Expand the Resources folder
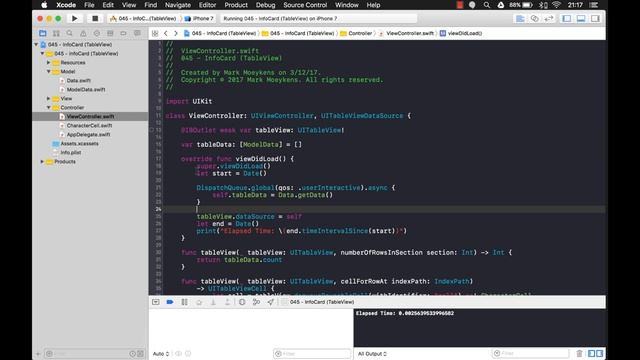 click(x=49, y=62)
